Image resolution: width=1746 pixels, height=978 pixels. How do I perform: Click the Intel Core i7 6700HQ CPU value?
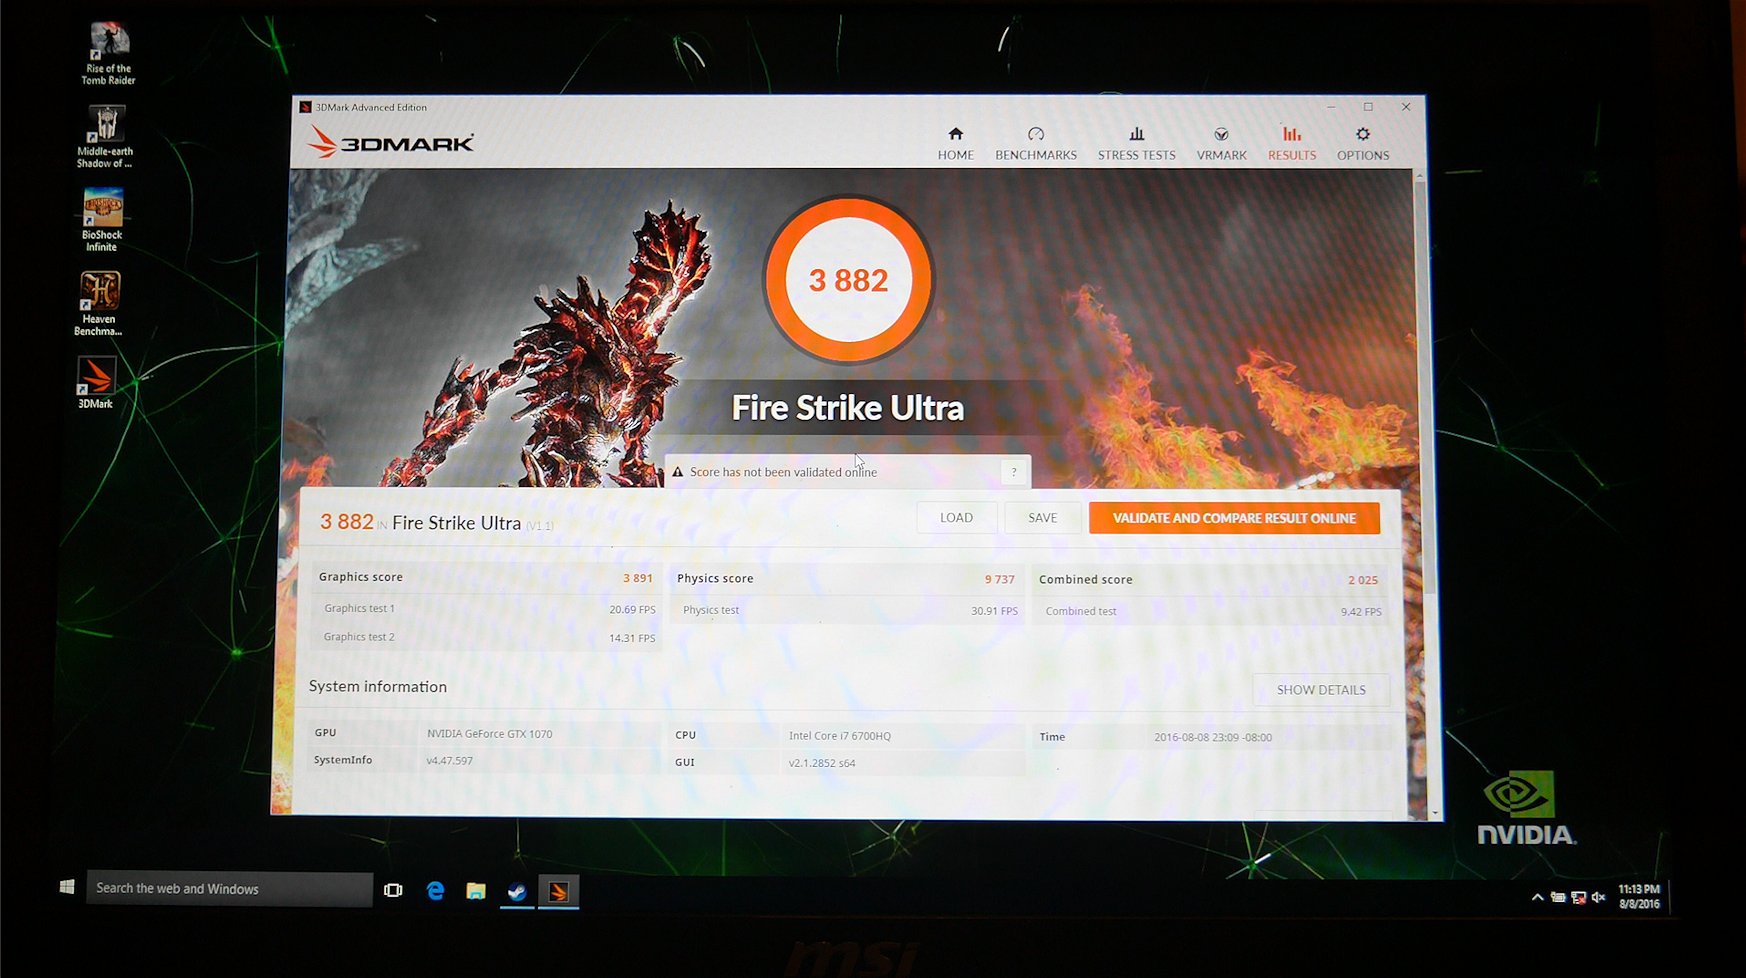pyautogui.click(x=839, y=736)
